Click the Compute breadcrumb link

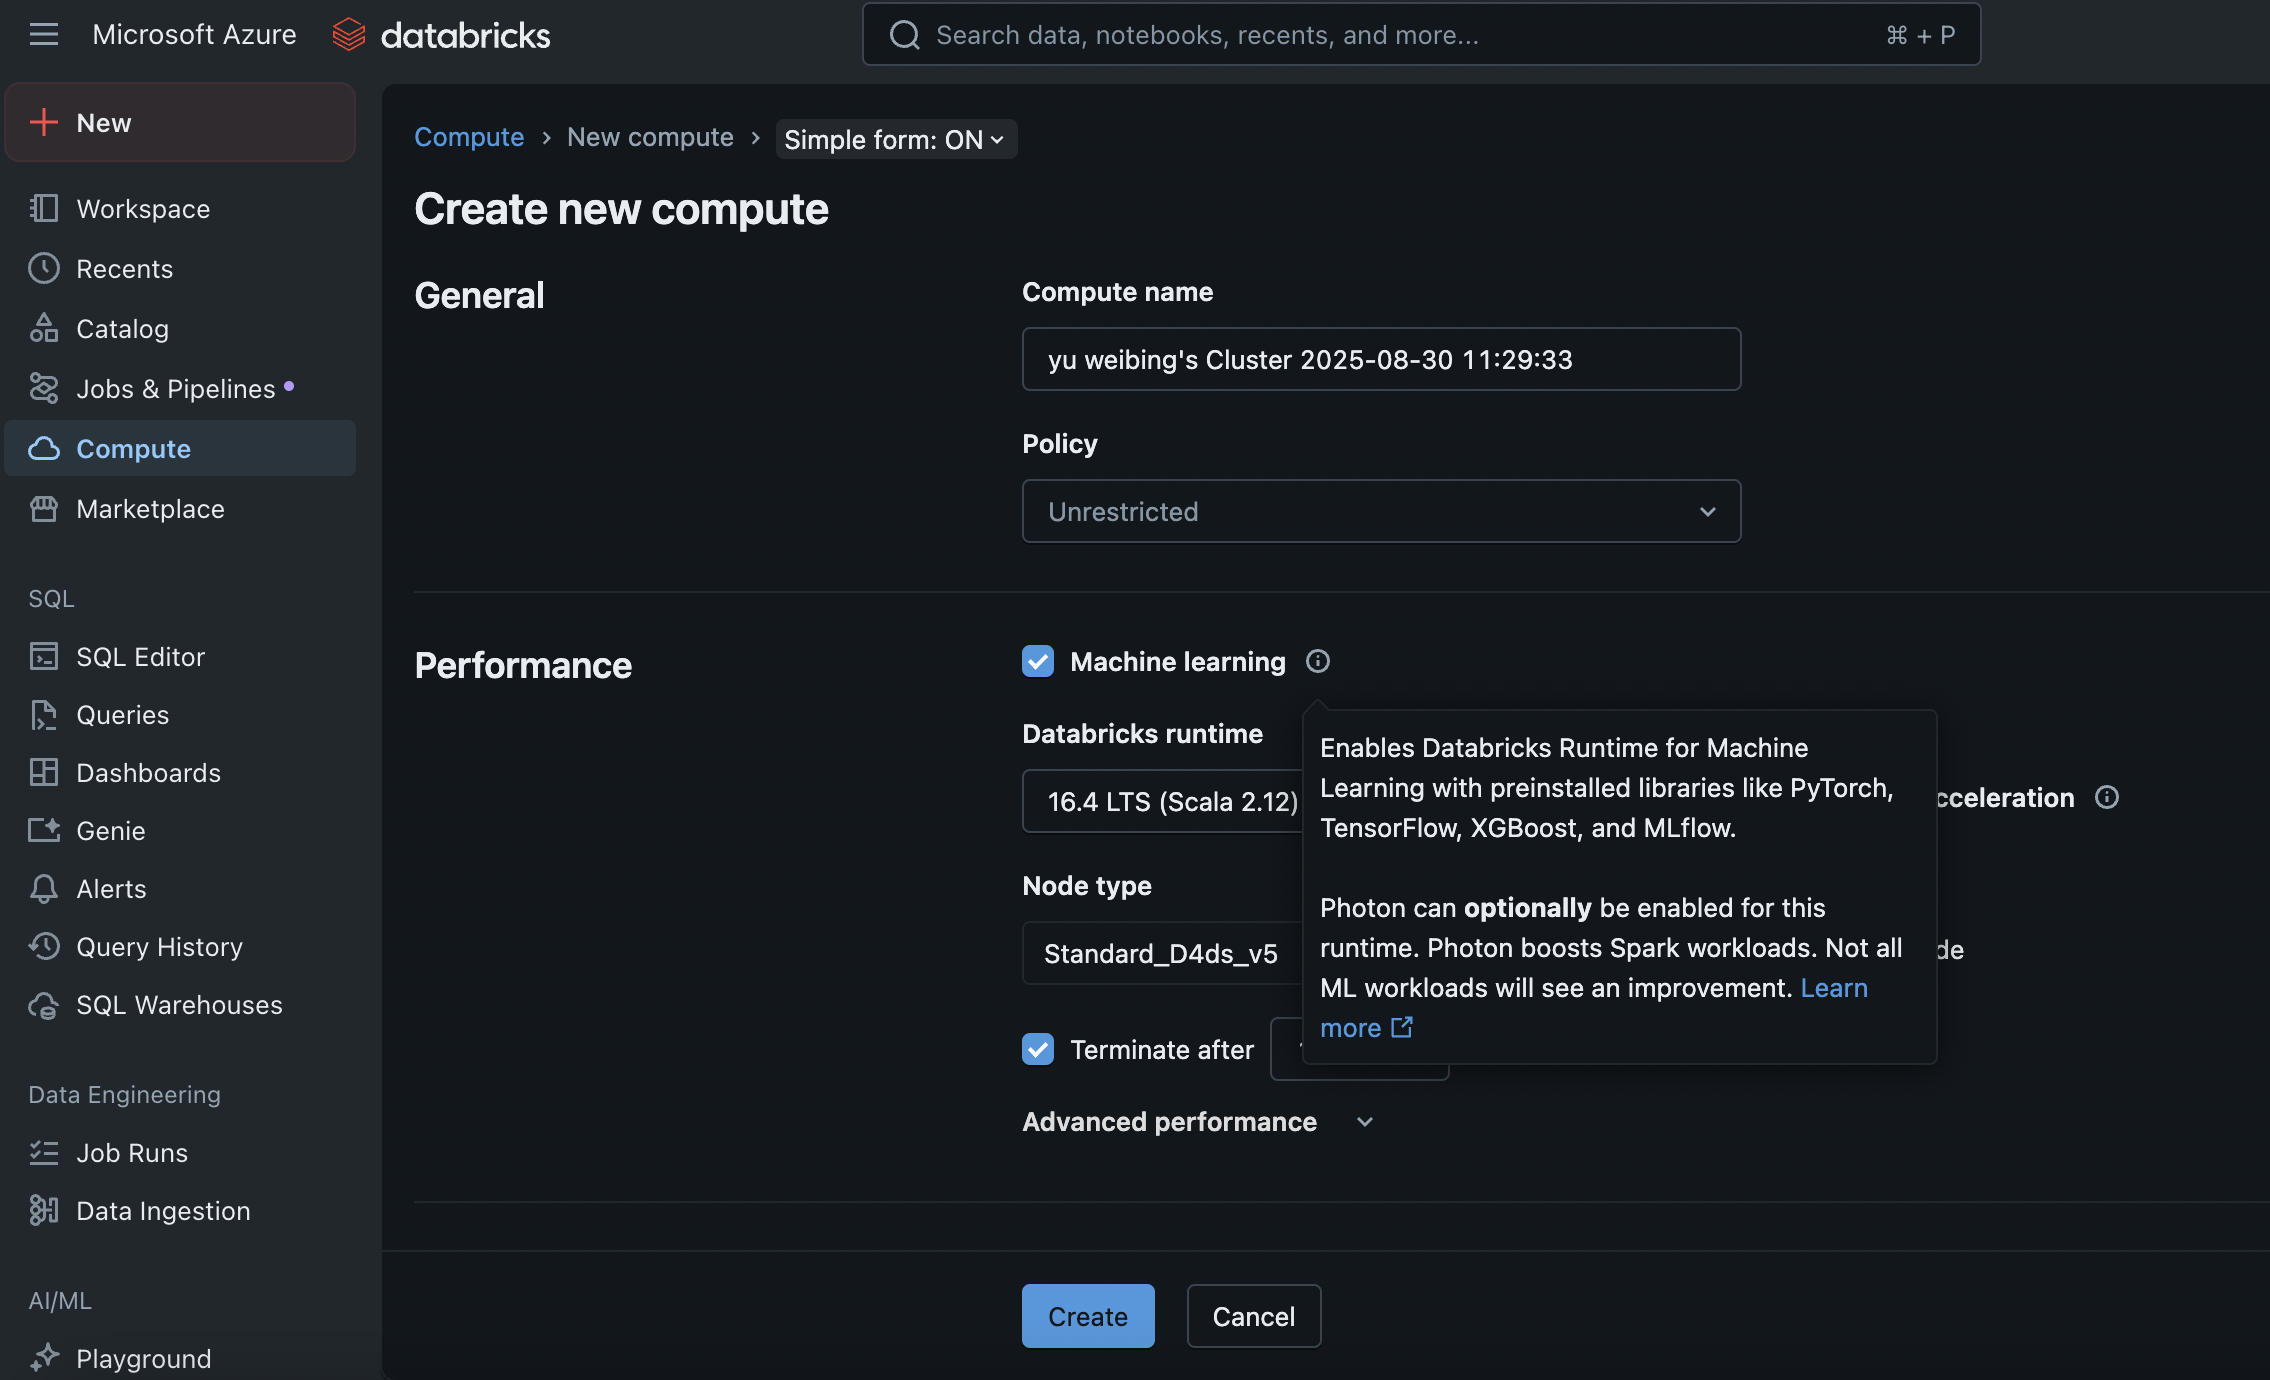click(x=469, y=137)
